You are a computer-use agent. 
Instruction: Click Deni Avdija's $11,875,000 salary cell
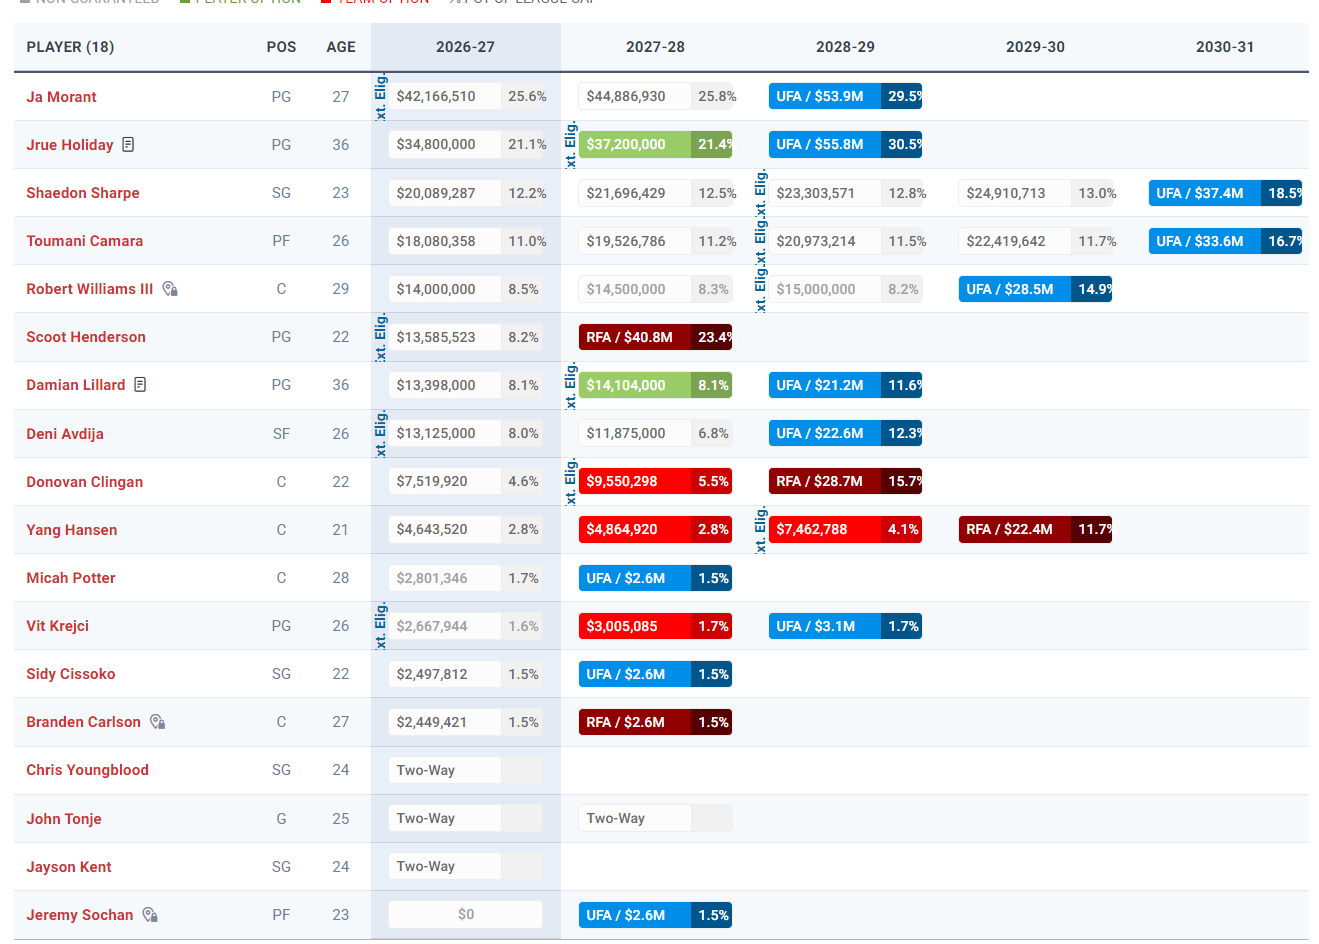pyautogui.click(x=656, y=434)
